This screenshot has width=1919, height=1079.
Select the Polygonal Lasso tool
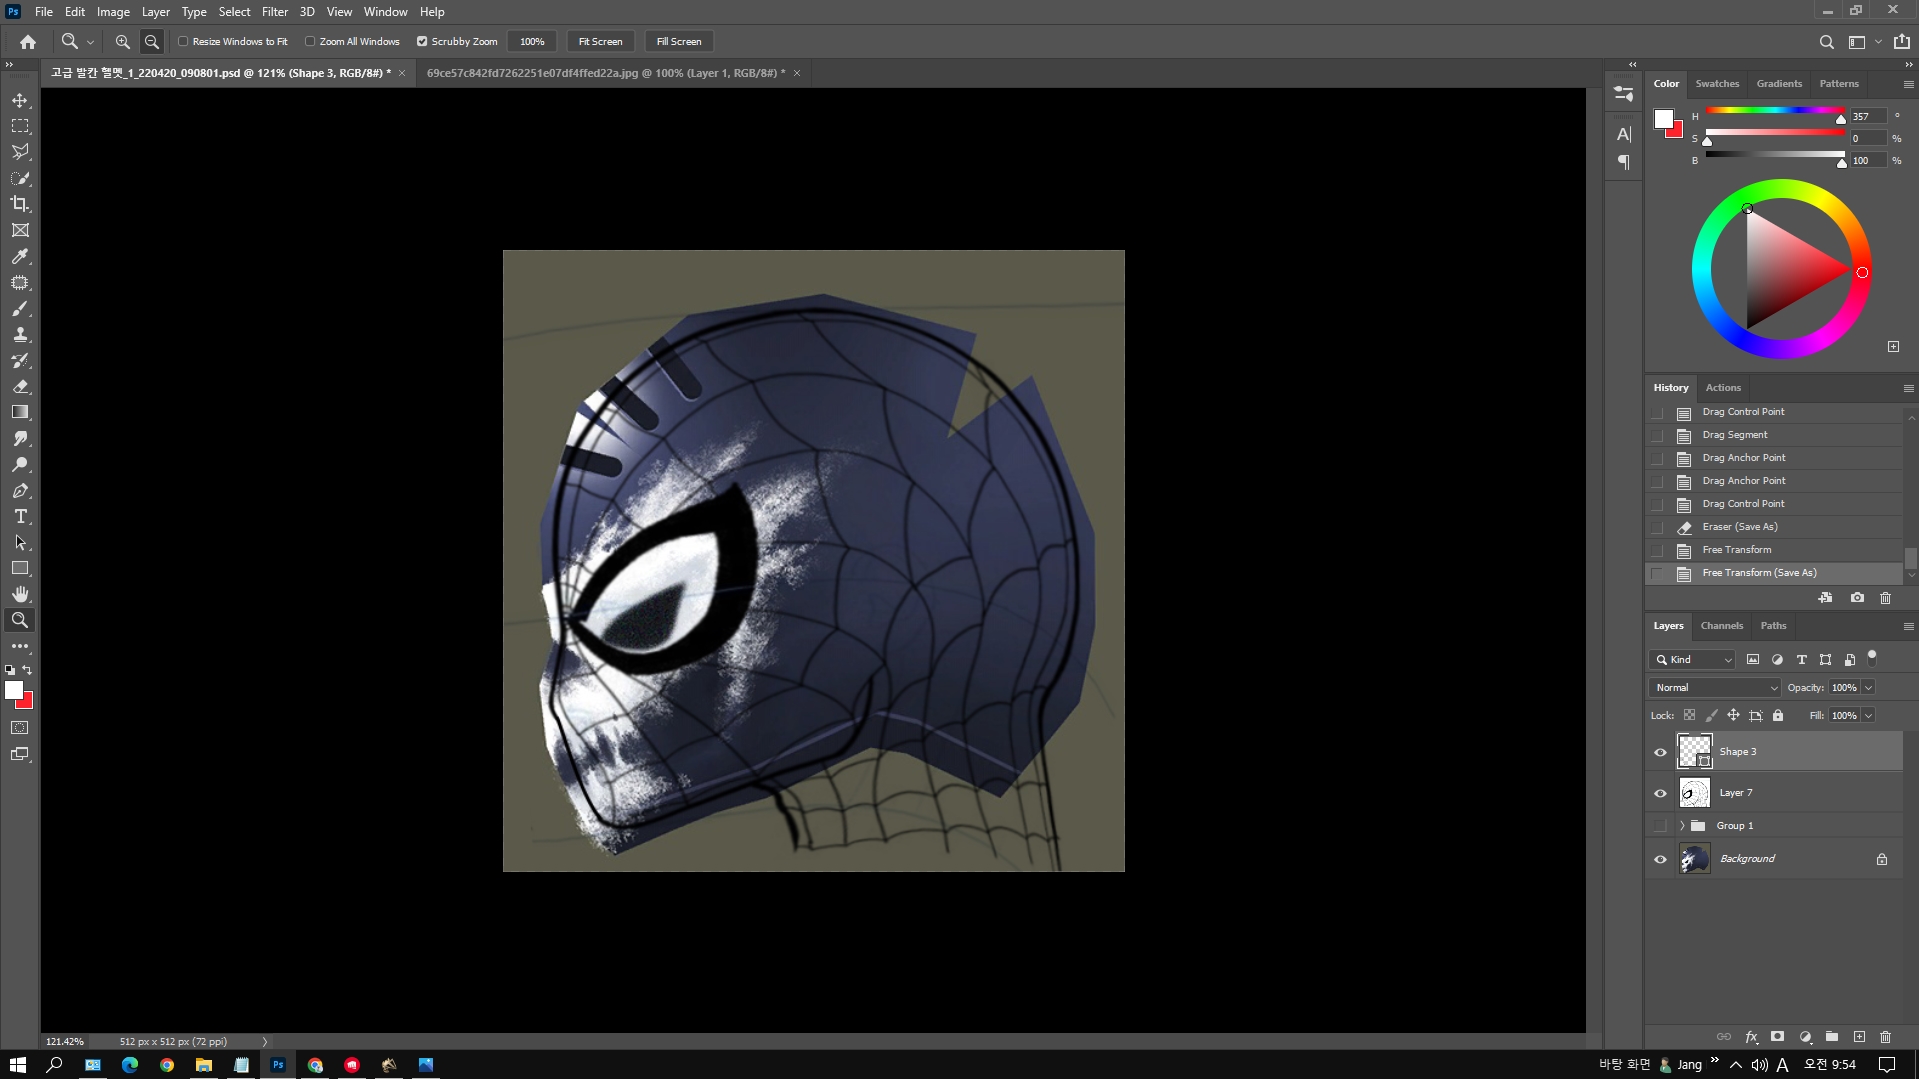click(x=20, y=152)
